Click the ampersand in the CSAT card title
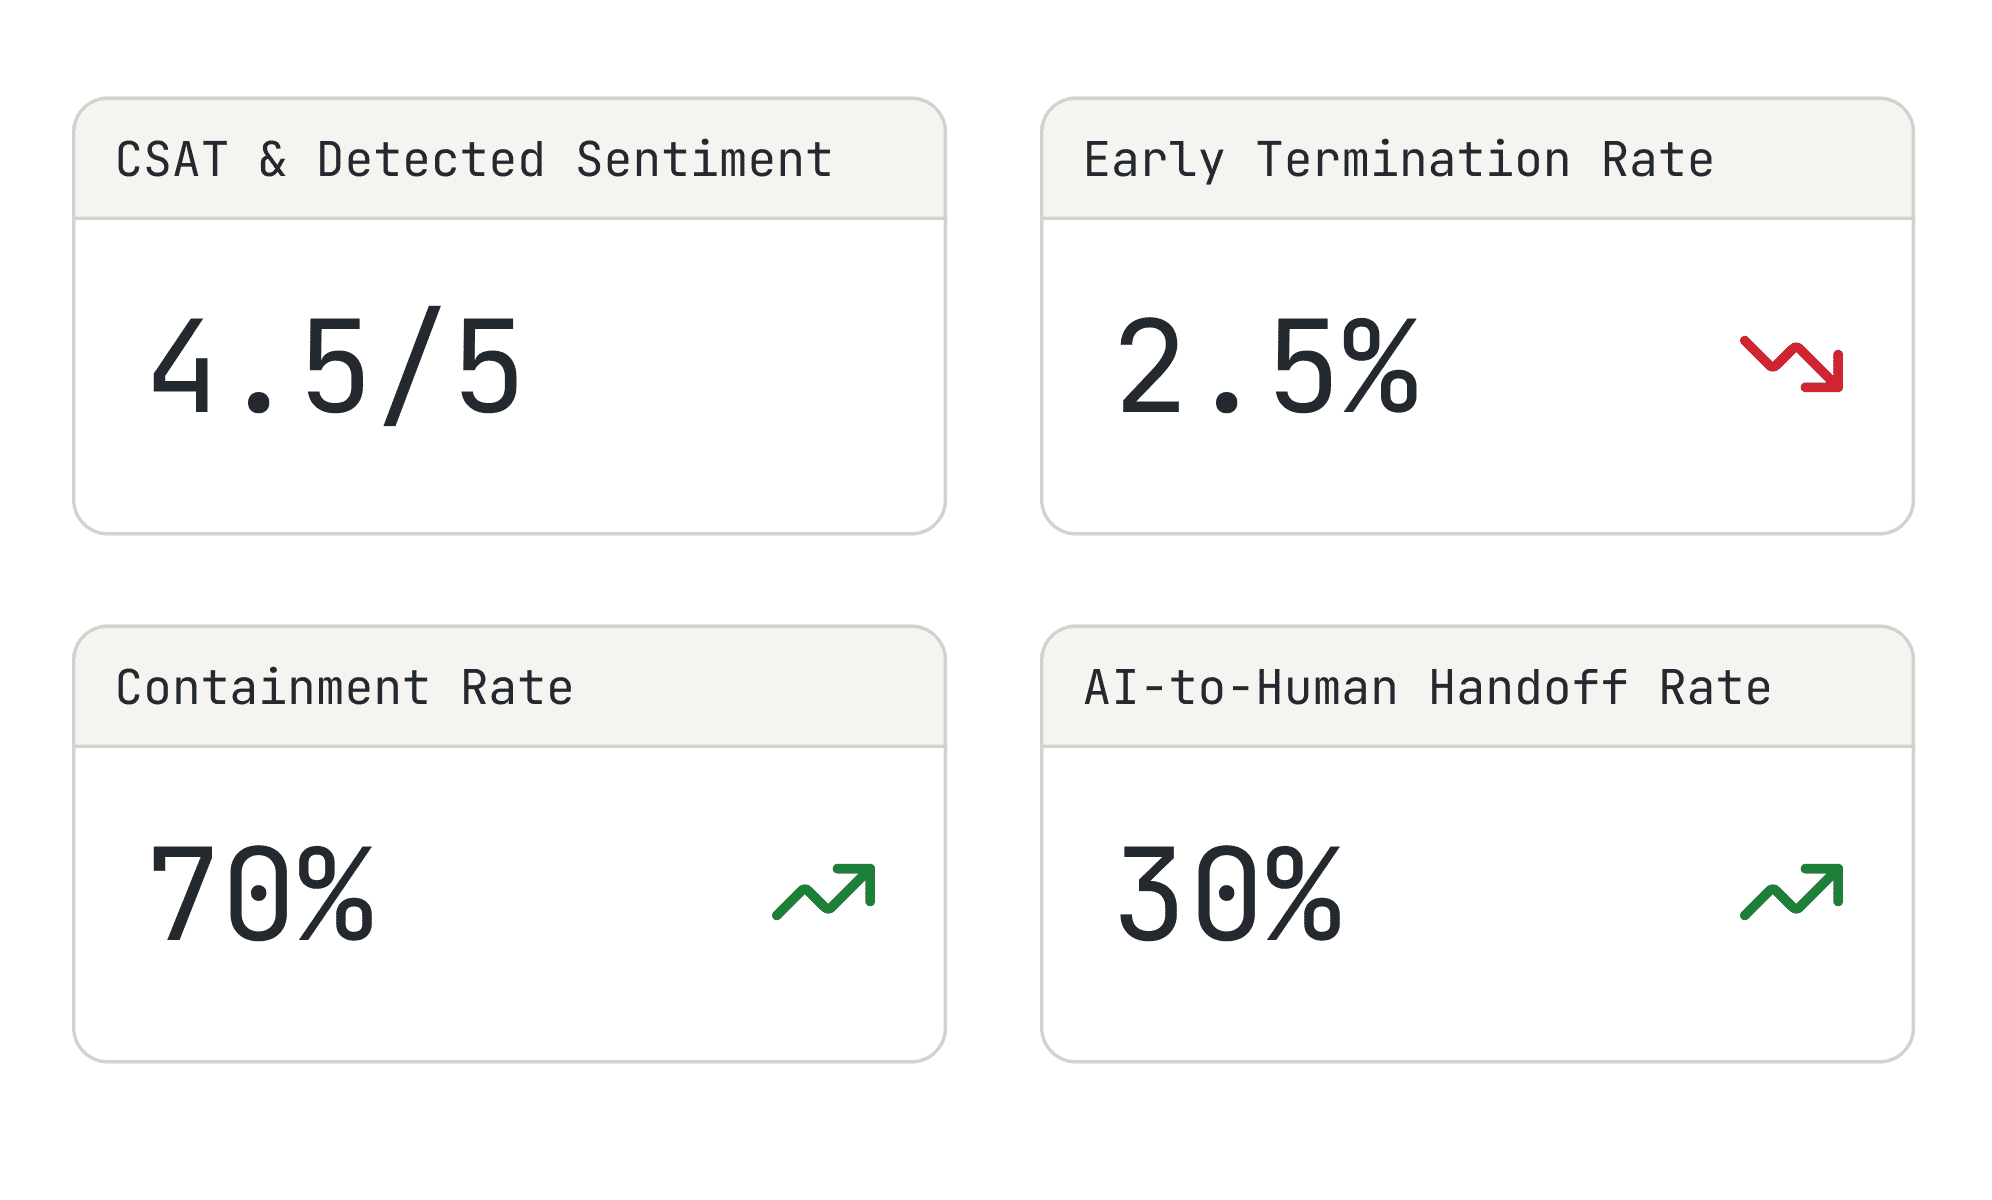The height and width of the screenshot is (1200, 1992). [273, 160]
